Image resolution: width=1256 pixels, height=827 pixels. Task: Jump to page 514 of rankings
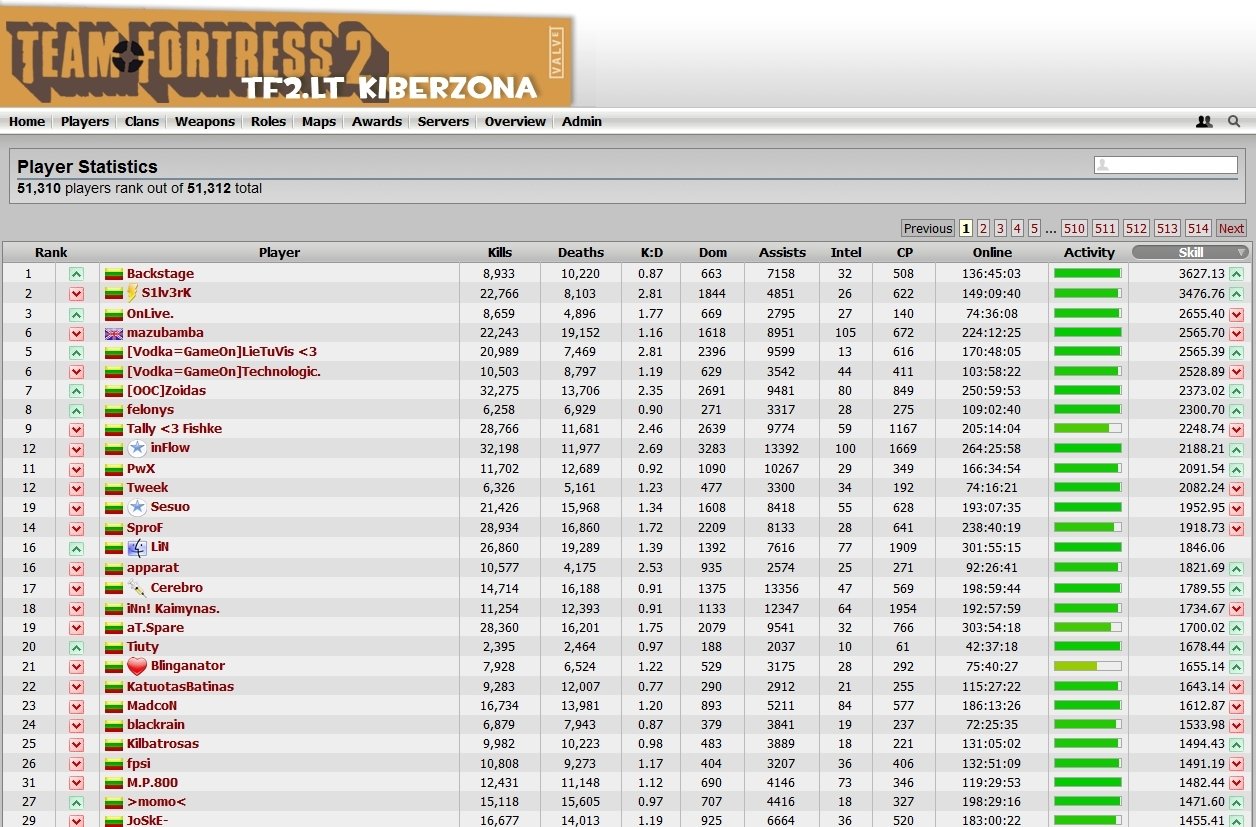[x=1198, y=228]
